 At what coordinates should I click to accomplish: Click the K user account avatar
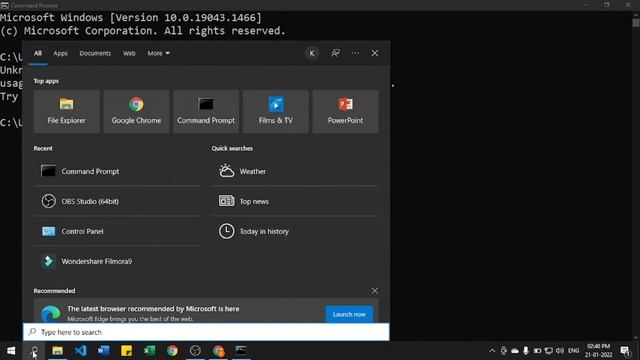[x=312, y=53]
